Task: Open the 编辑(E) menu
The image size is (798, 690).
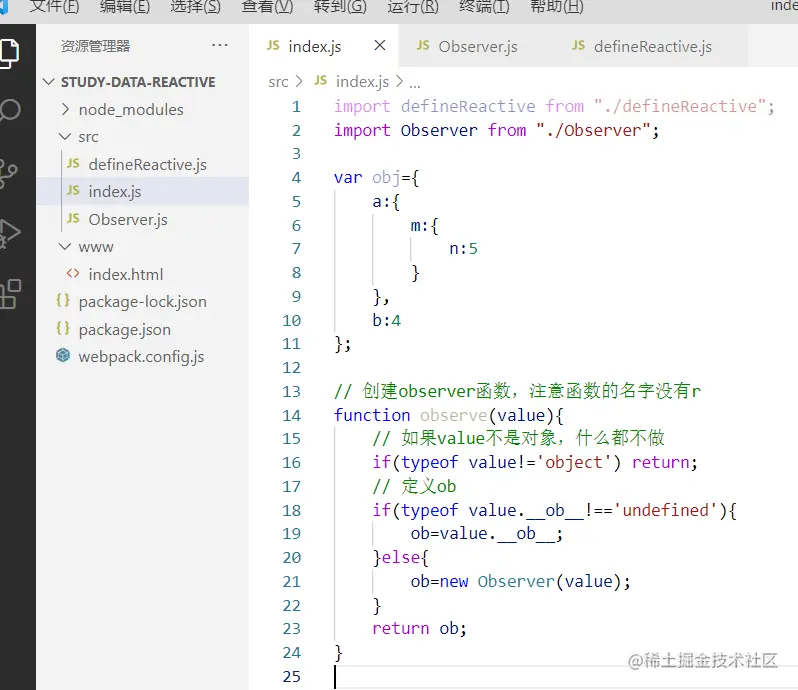Action: 125,7
